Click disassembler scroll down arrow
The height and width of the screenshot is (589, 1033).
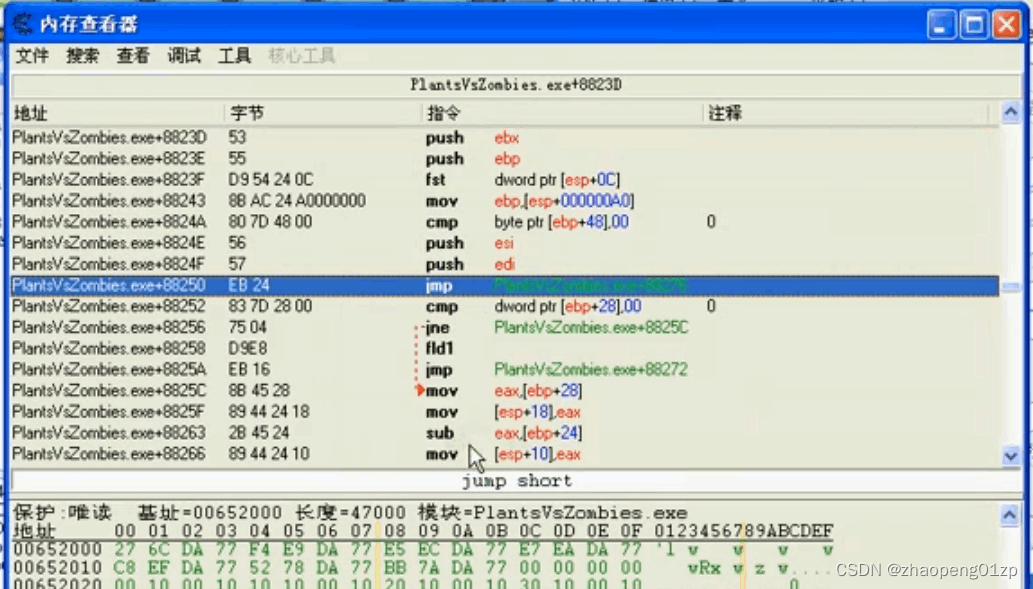(1011, 455)
